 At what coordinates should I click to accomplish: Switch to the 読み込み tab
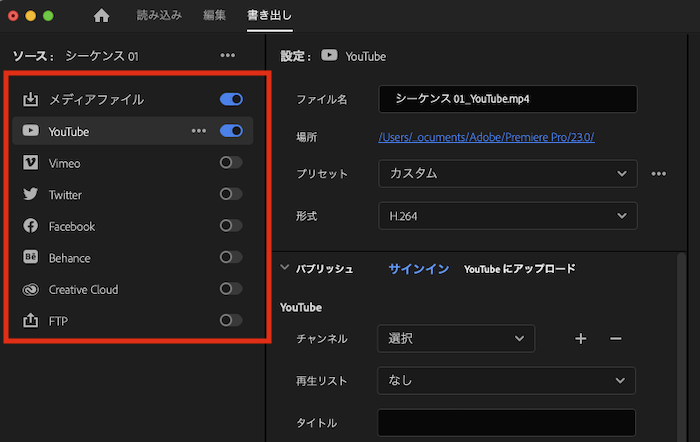[x=159, y=16]
